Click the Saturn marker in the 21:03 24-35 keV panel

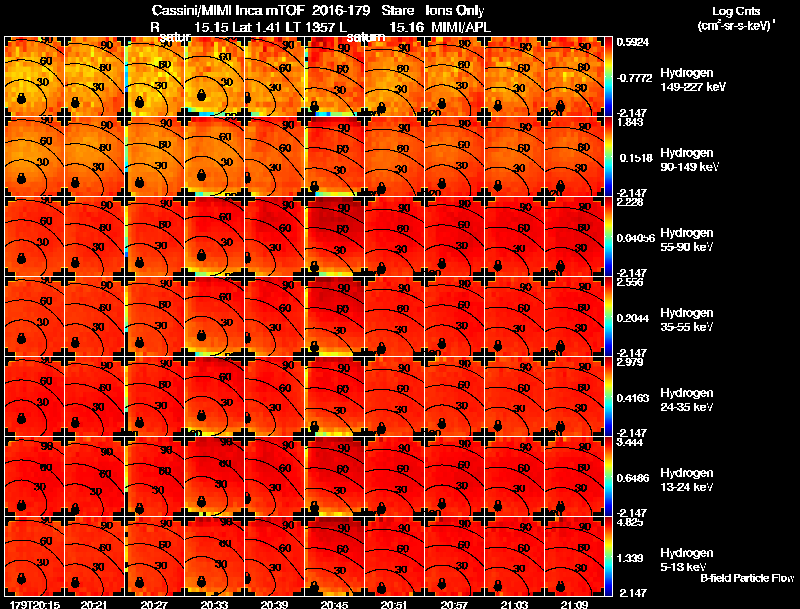coord(498,427)
